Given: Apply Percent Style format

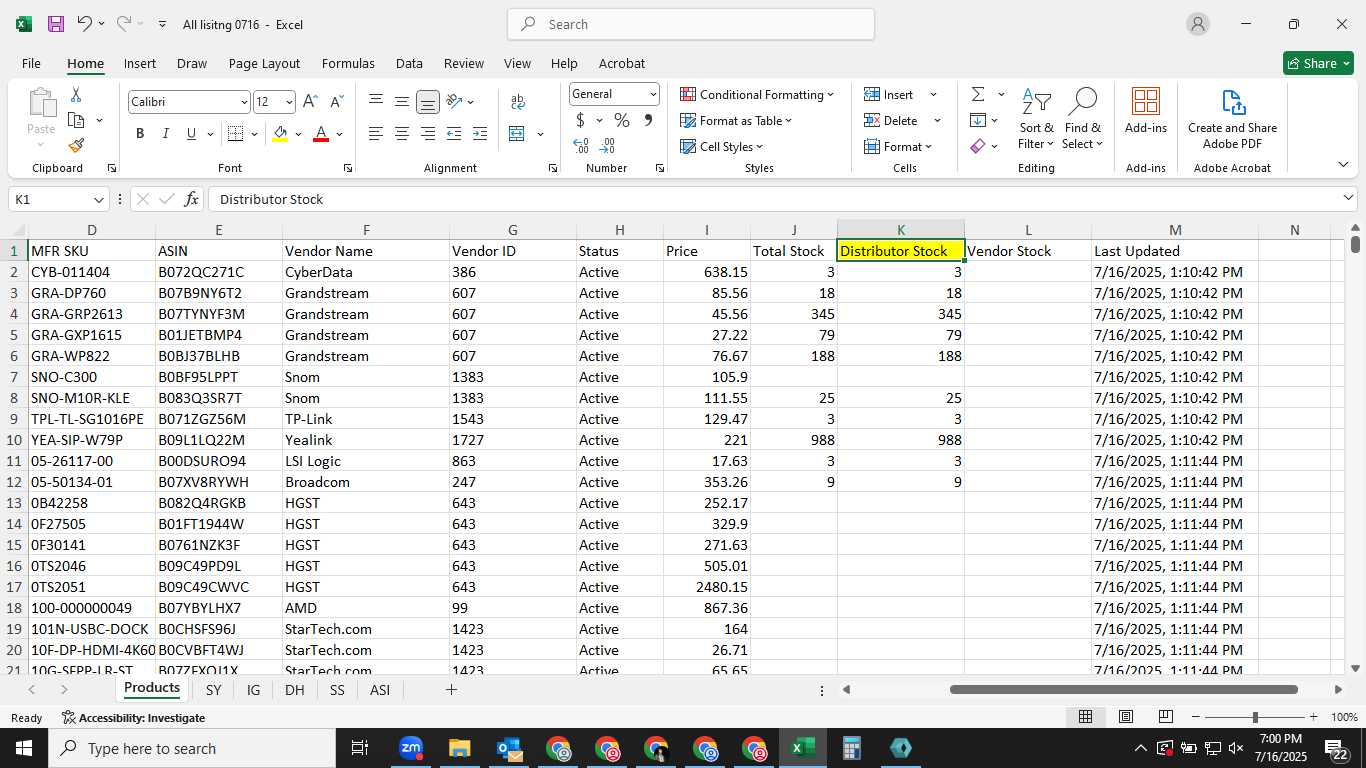Looking at the screenshot, I should tap(622, 120).
